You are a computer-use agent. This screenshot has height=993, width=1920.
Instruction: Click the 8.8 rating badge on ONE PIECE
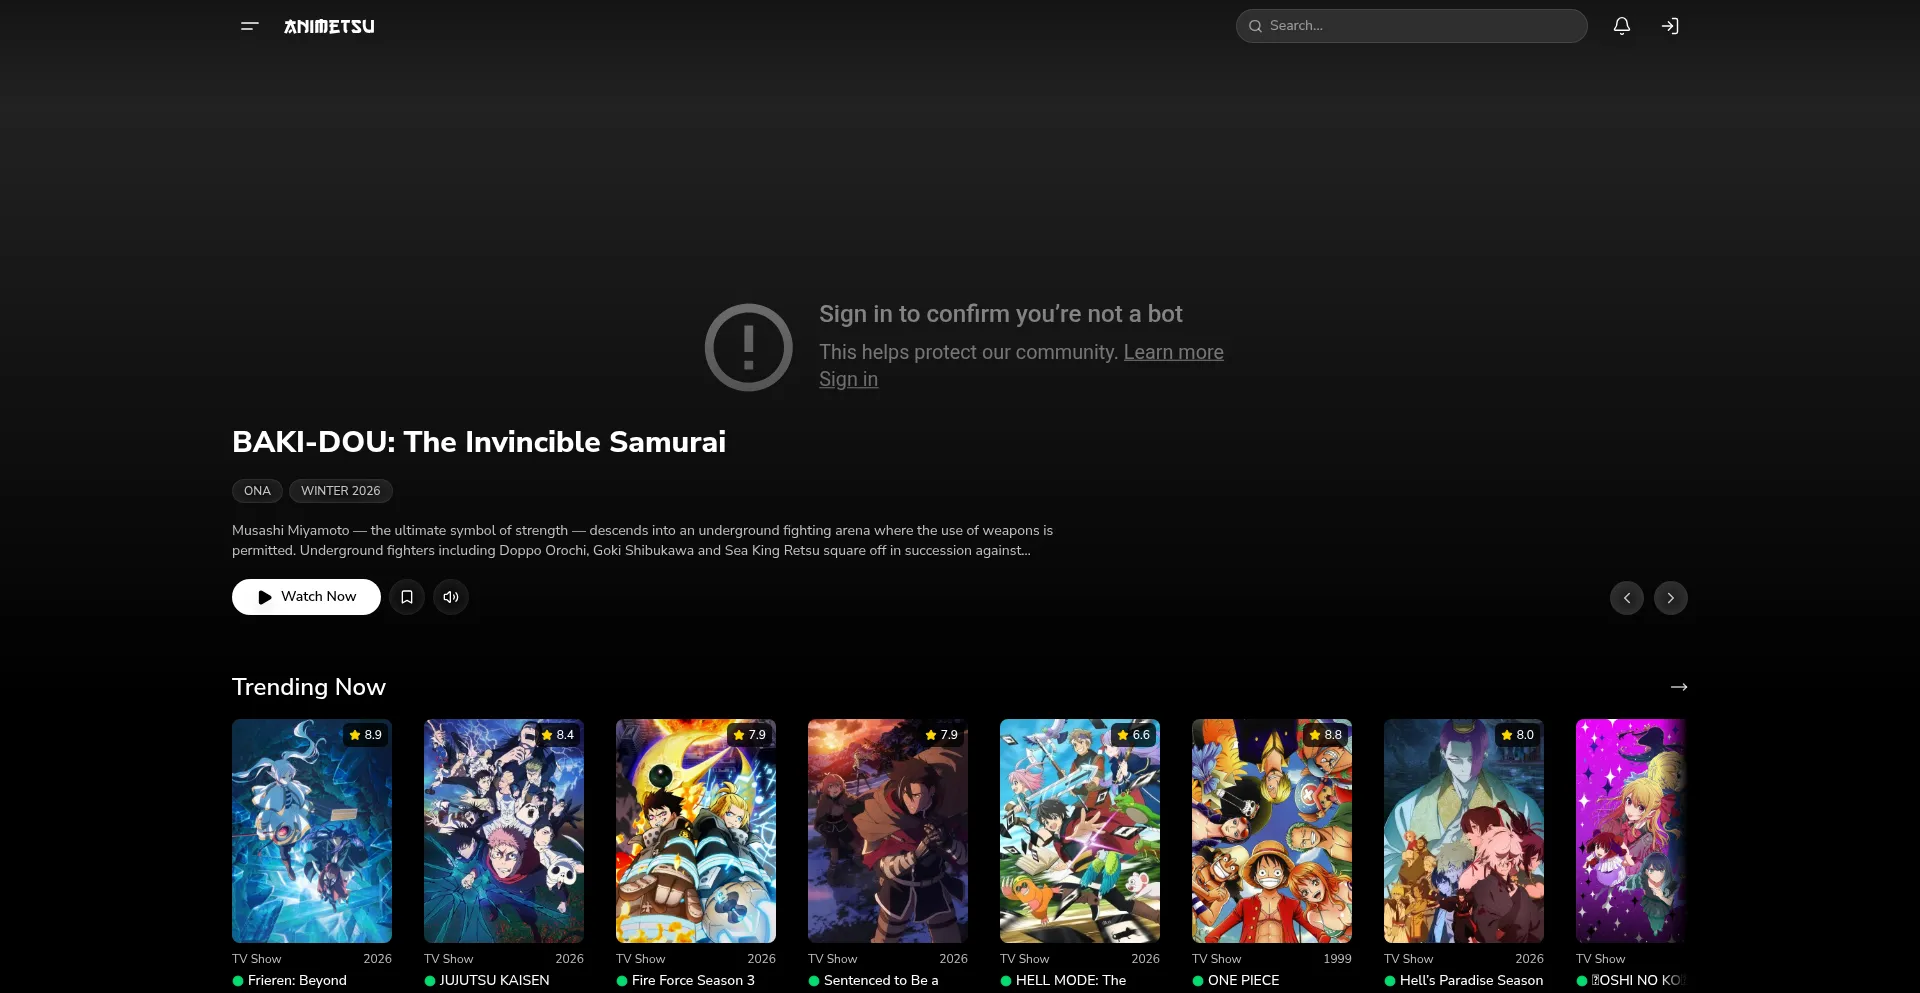click(1325, 735)
